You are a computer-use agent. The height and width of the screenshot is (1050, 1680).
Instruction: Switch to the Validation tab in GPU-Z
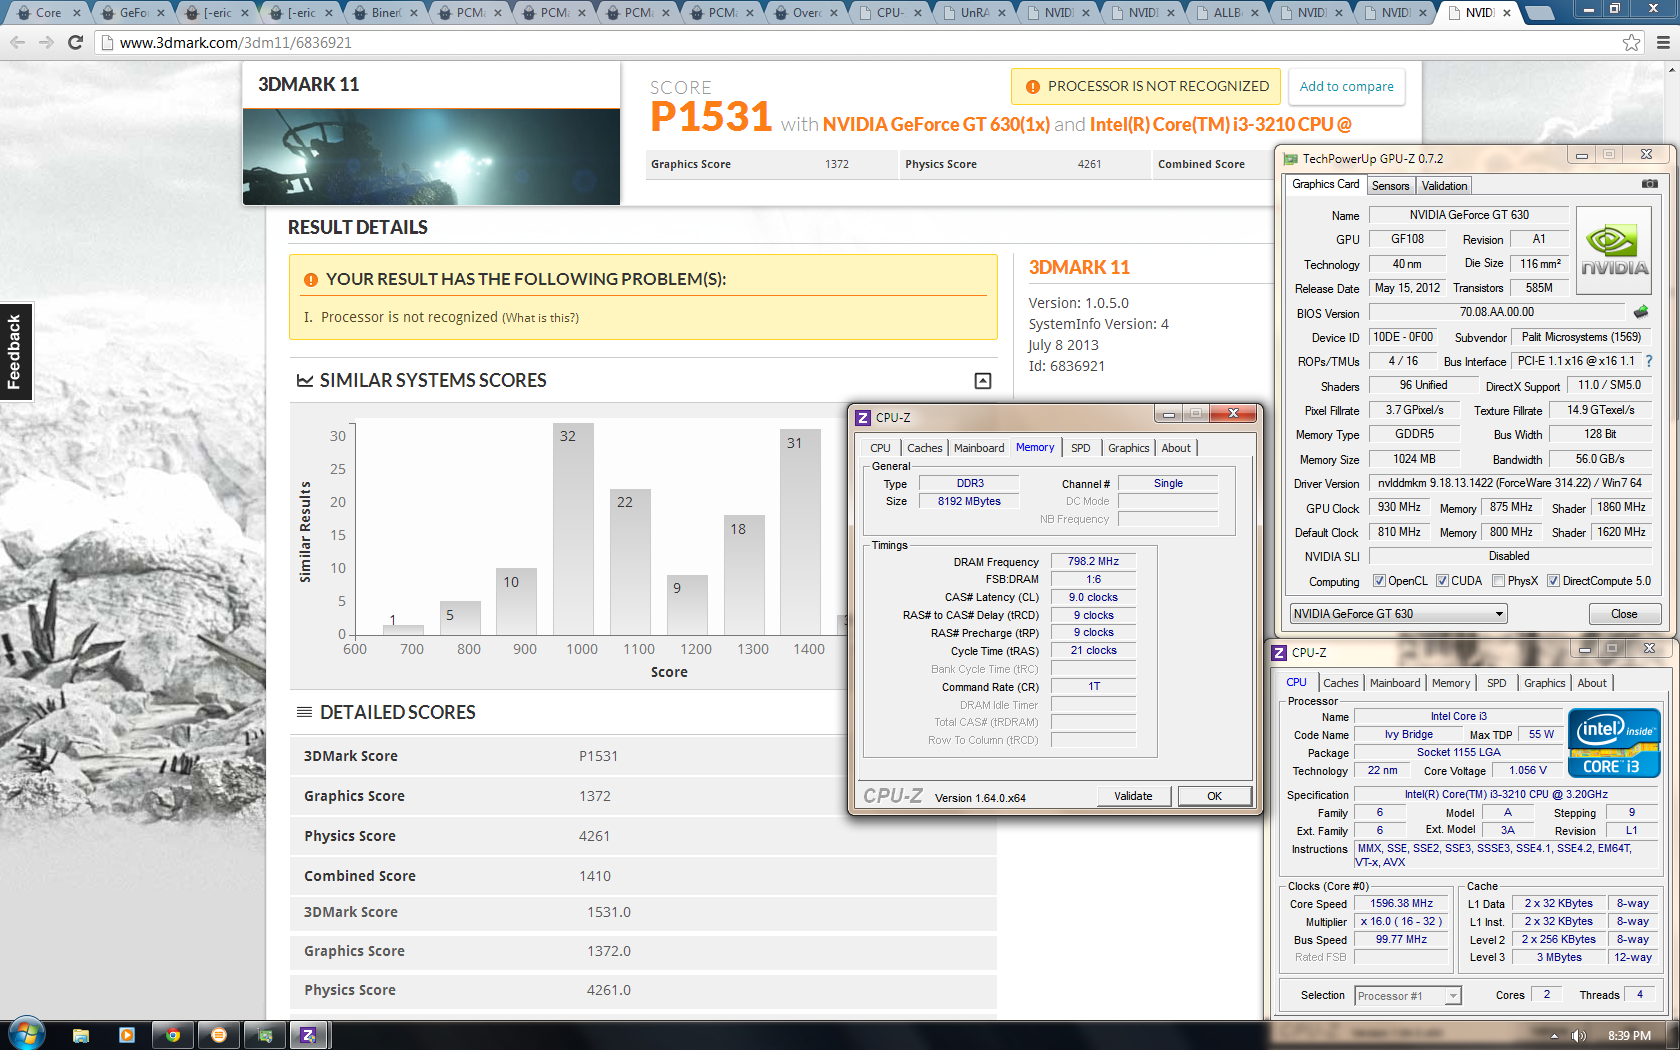pos(1444,186)
